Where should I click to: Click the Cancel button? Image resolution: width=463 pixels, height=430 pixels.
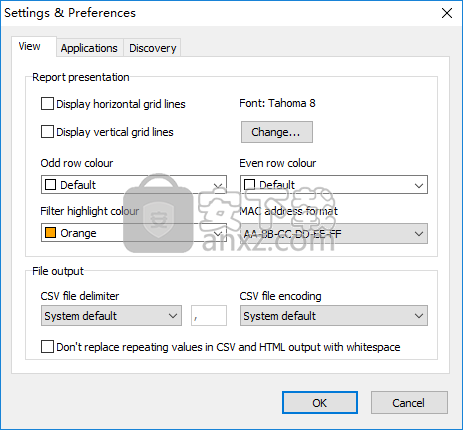pos(409,403)
